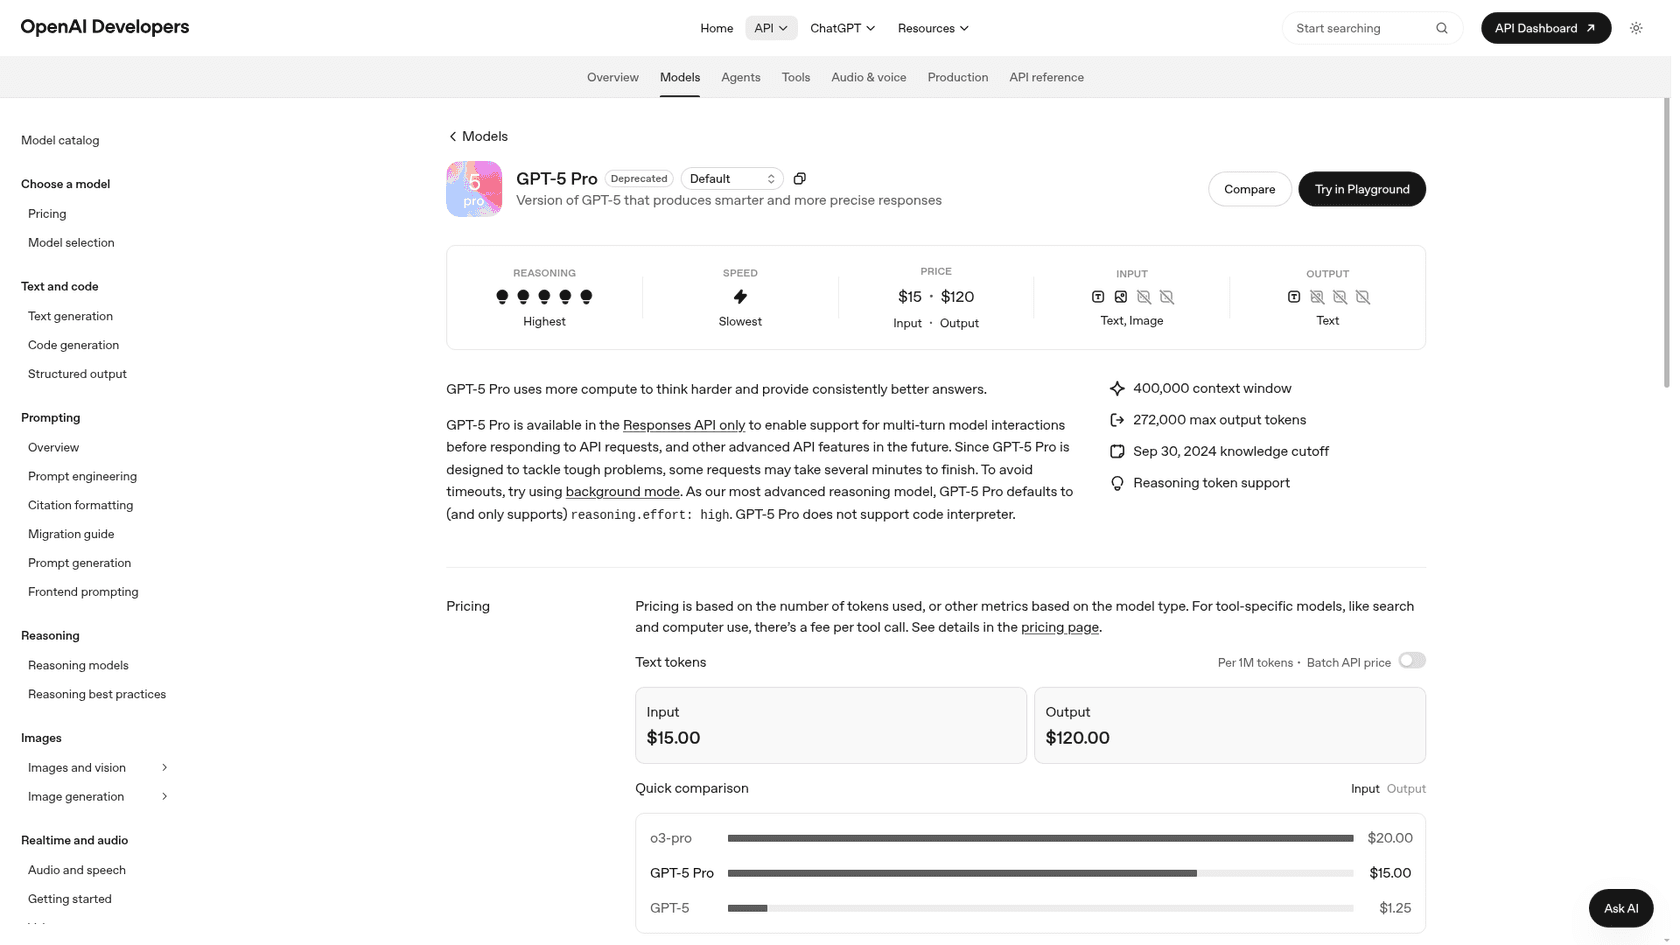1680x945 pixels.
Task: Click the max output tokens arrow icon
Action: click(x=1117, y=420)
